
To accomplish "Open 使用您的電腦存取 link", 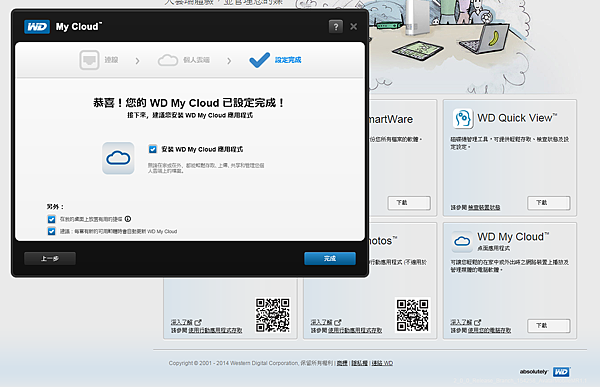I will tap(489, 330).
